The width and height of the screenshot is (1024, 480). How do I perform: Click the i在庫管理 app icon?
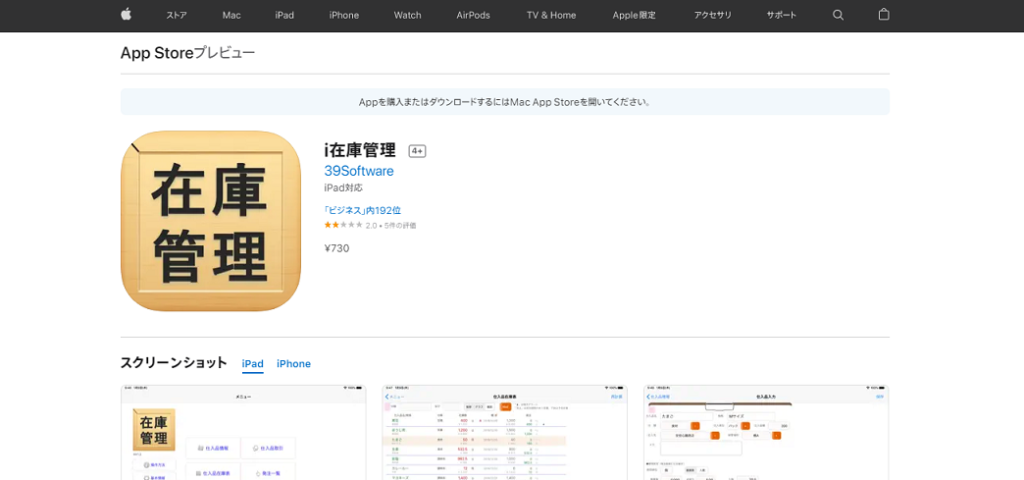coord(211,221)
